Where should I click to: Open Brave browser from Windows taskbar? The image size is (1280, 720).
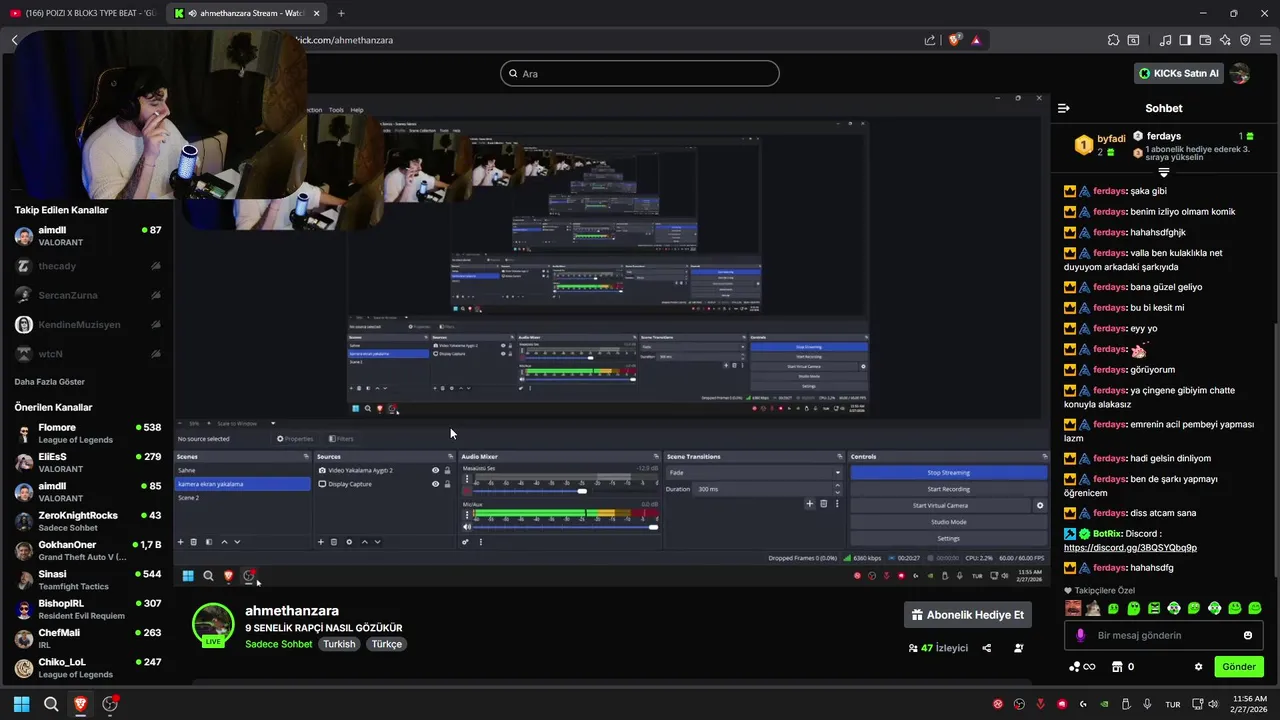(x=80, y=704)
